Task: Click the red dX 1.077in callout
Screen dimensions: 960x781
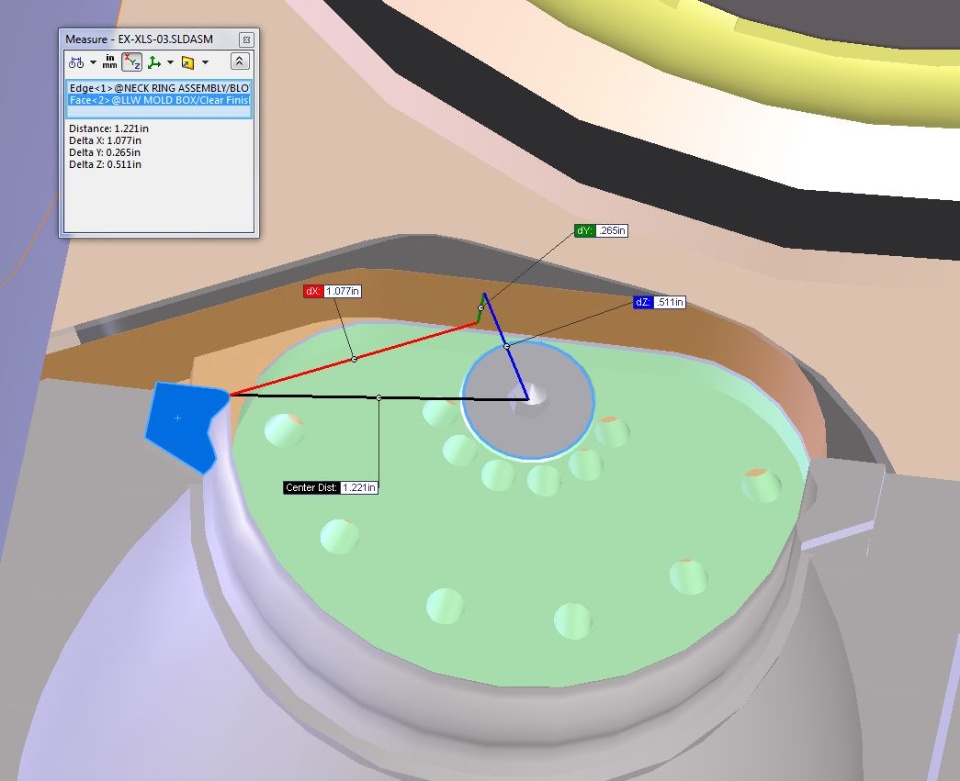Action: tap(332, 291)
